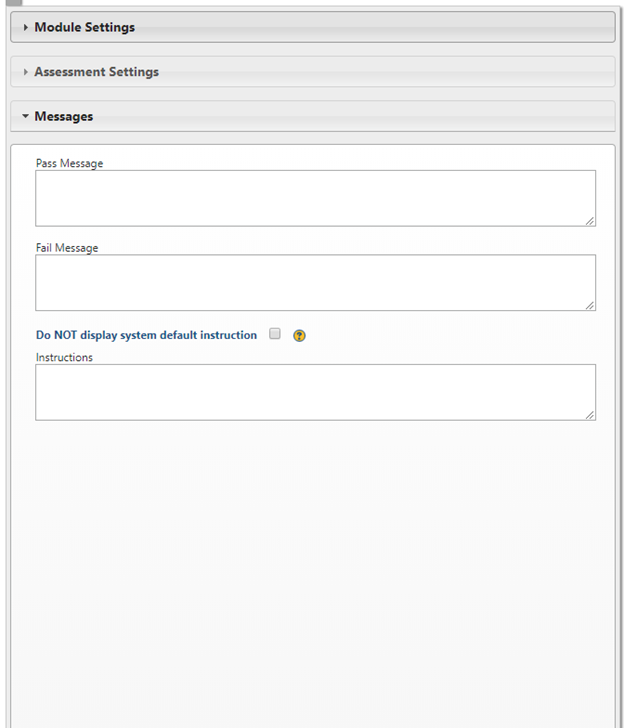Click the 'Instructions' label
Screen dimensions: 624x728
tap(64, 358)
